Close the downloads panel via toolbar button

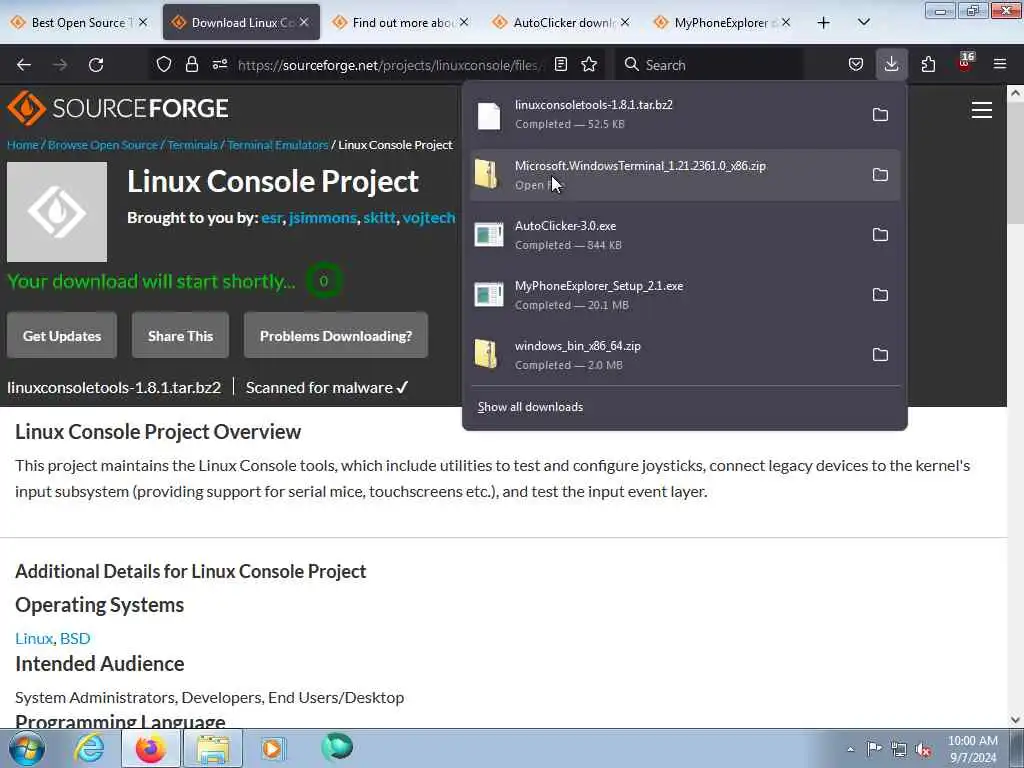[891, 64]
